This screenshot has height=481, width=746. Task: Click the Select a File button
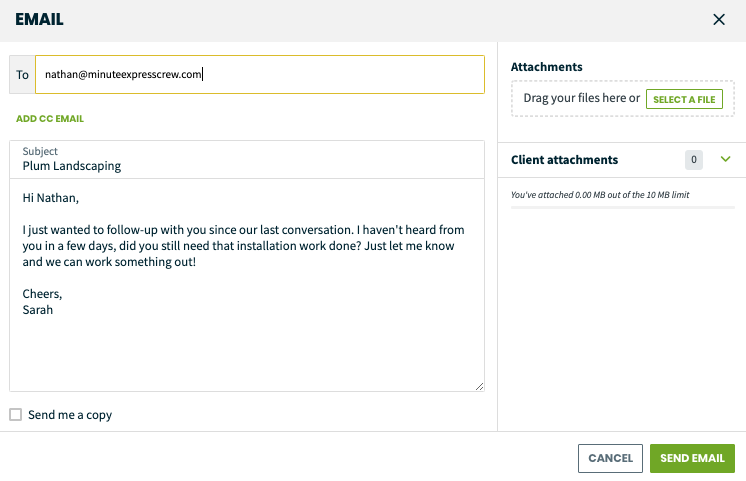[x=684, y=99]
